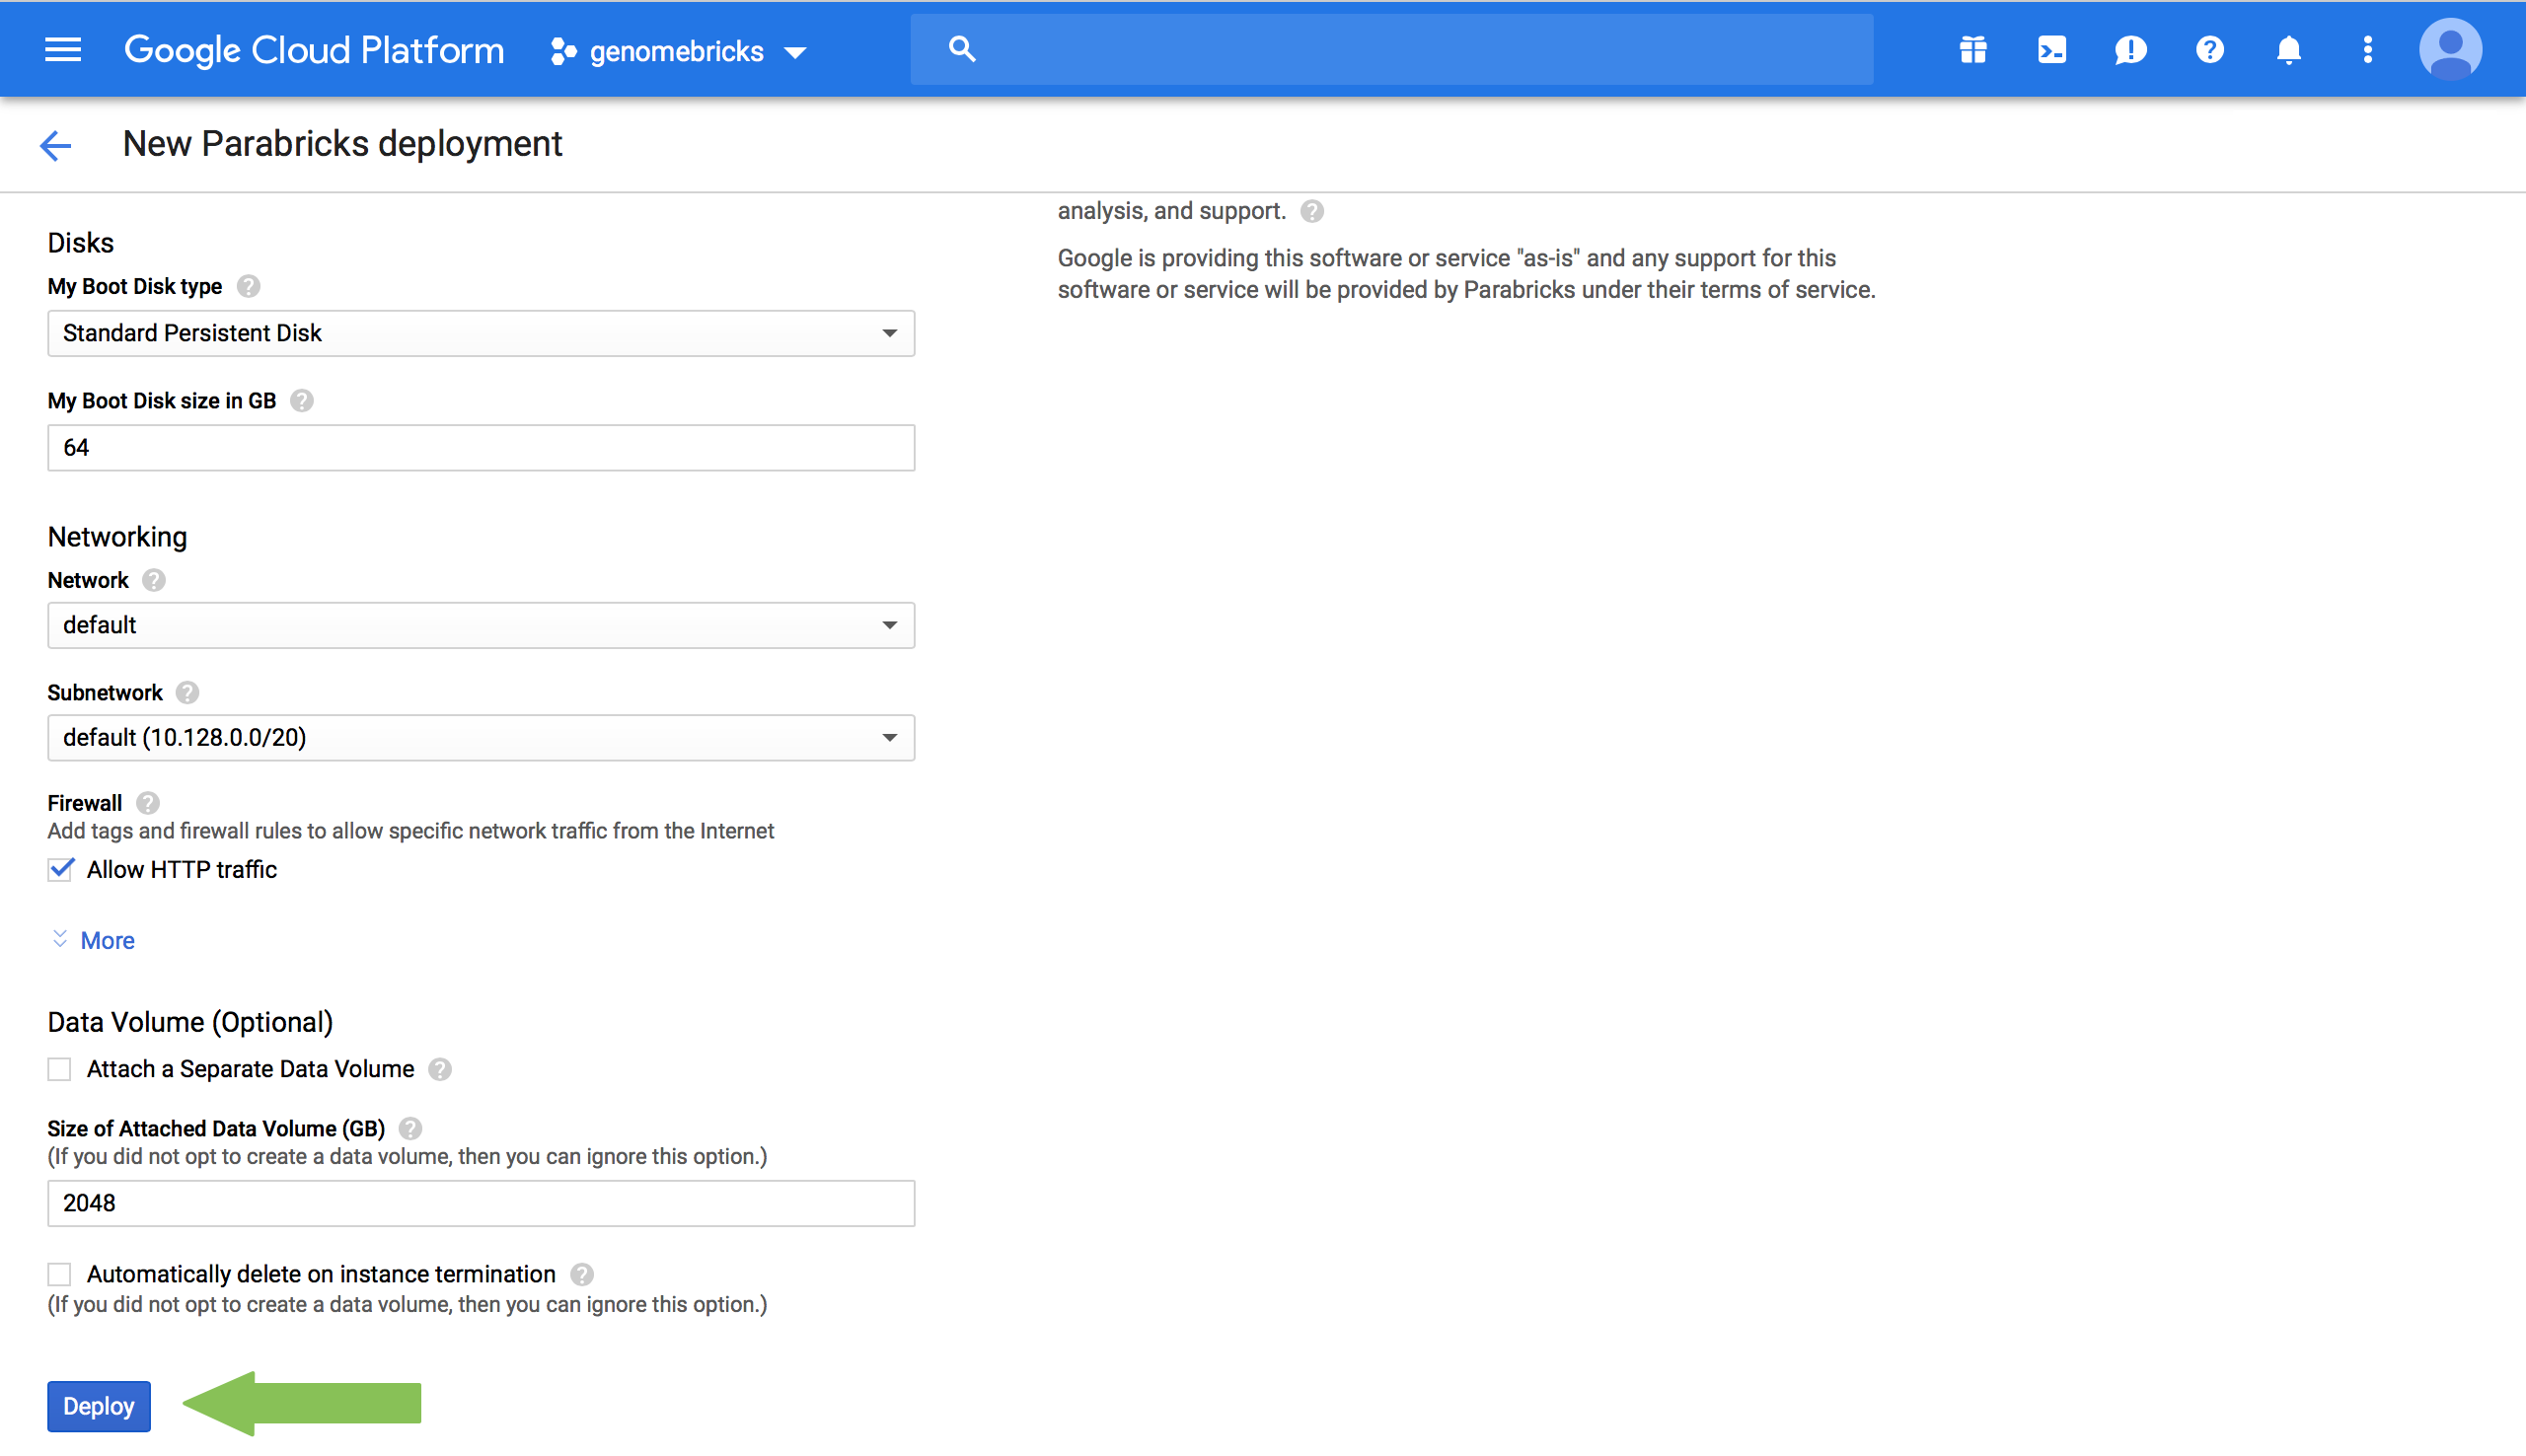Open the Subnetwork dropdown
2526x1456 pixels.
480,738
